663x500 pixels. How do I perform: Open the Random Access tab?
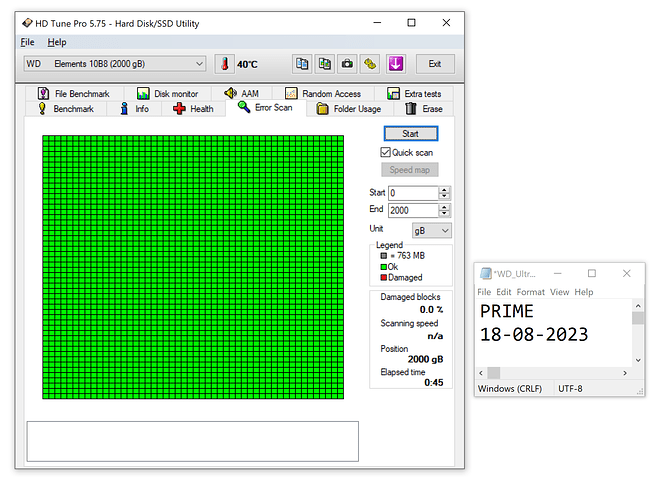click(x=323, y=93)
